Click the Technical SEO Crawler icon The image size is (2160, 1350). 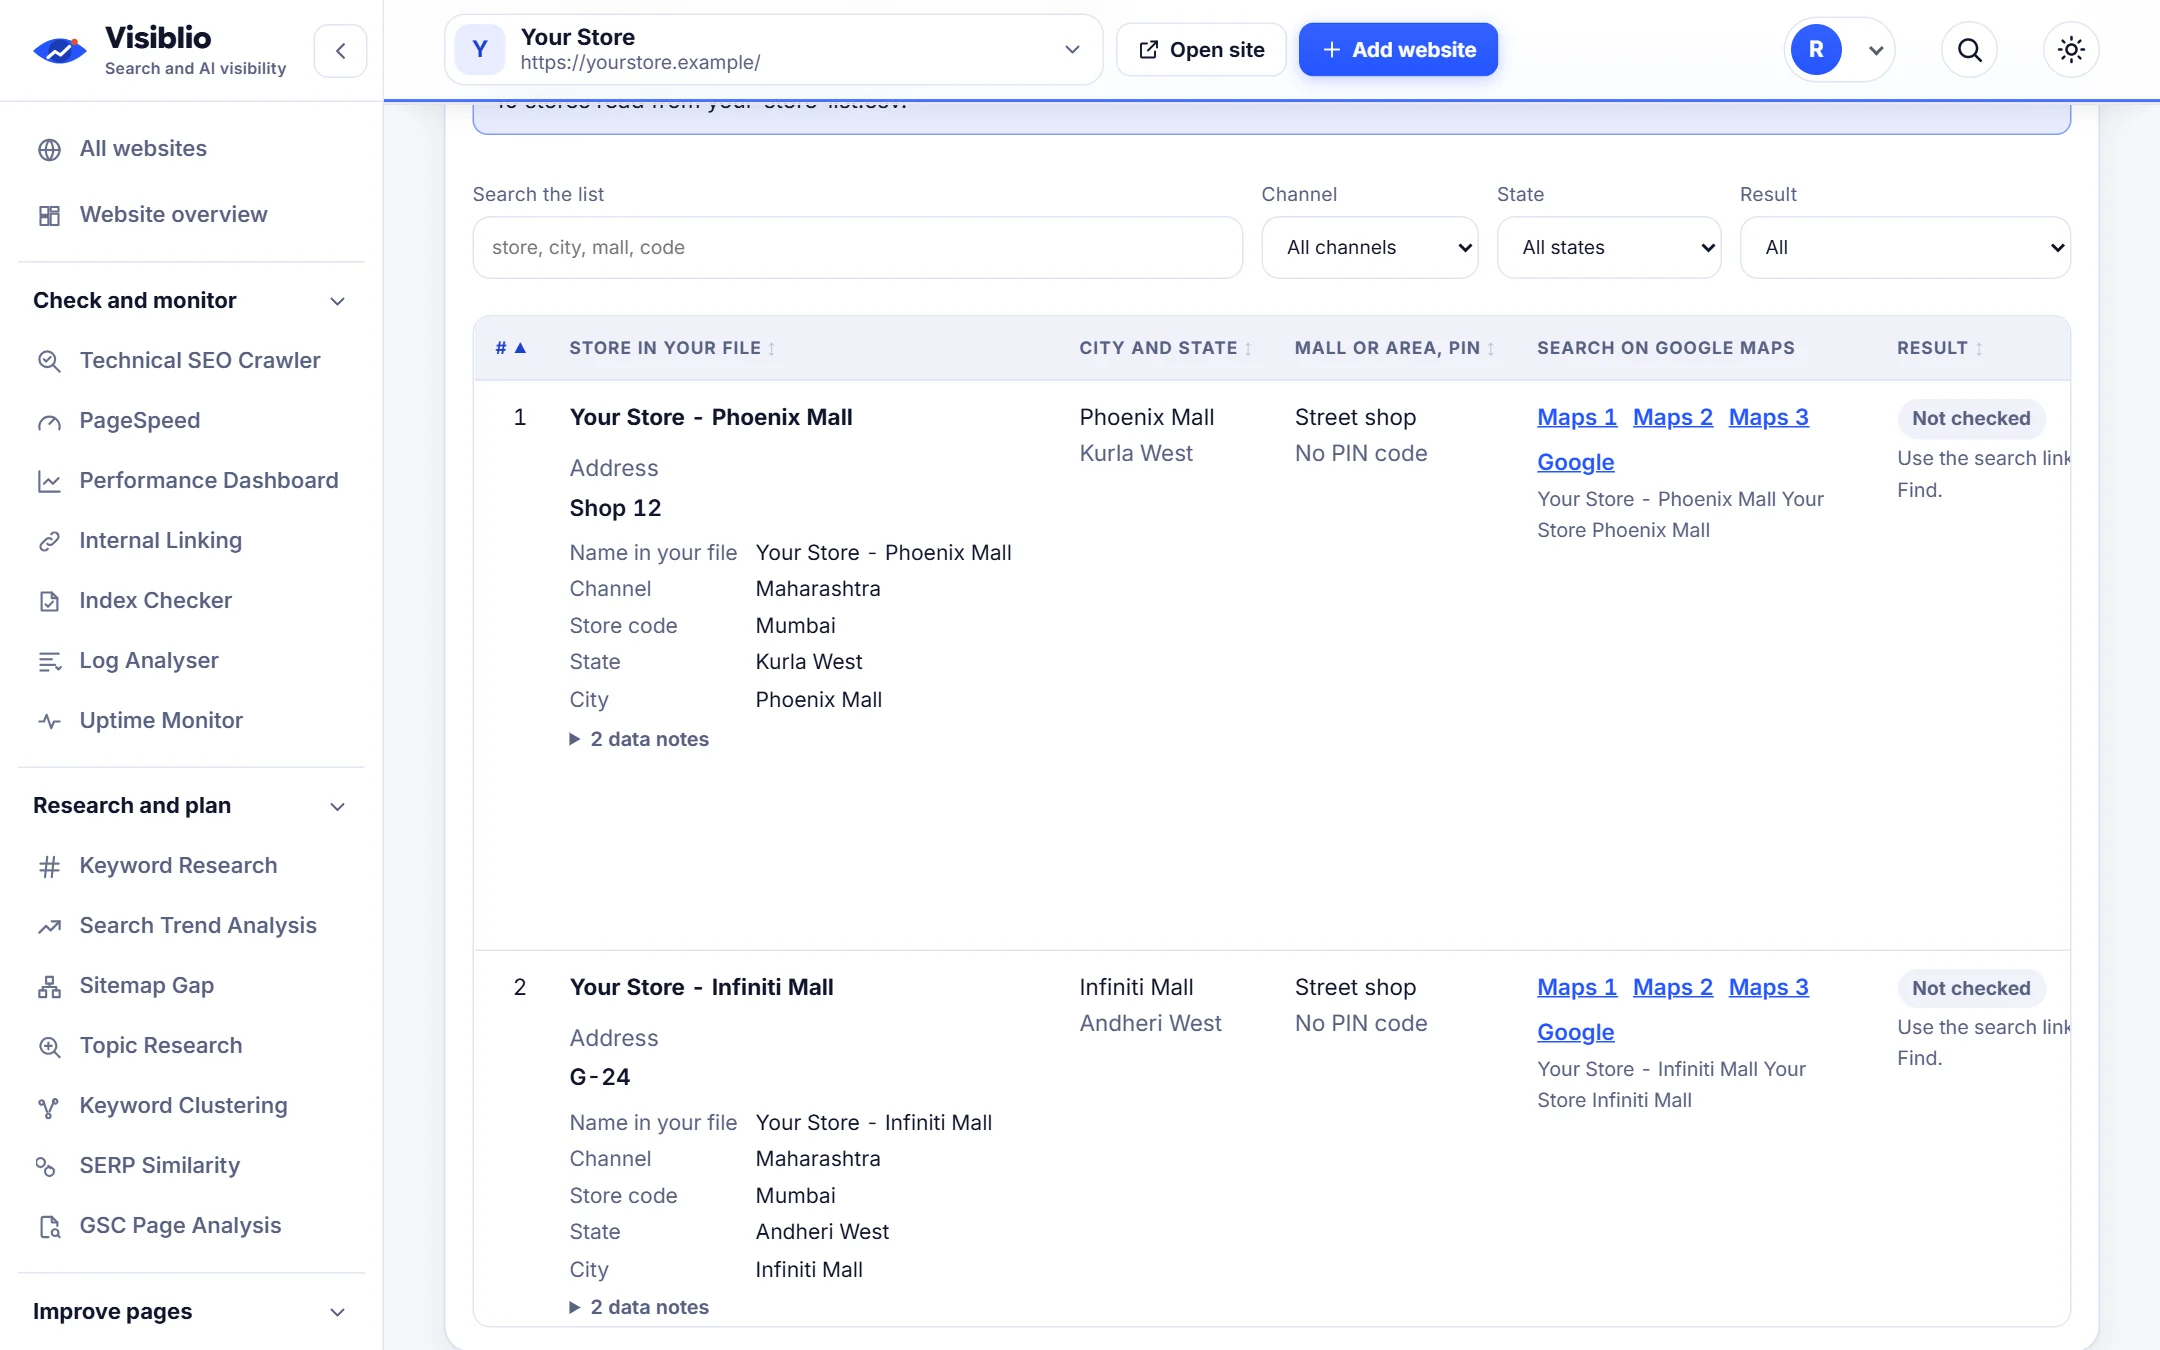point(49,361)
